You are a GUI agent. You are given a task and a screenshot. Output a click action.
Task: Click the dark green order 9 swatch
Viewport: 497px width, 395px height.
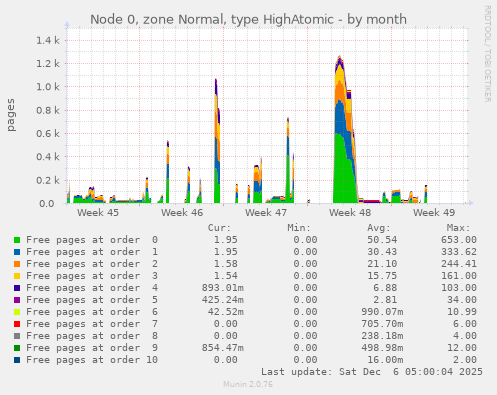[x=17, y=348]
